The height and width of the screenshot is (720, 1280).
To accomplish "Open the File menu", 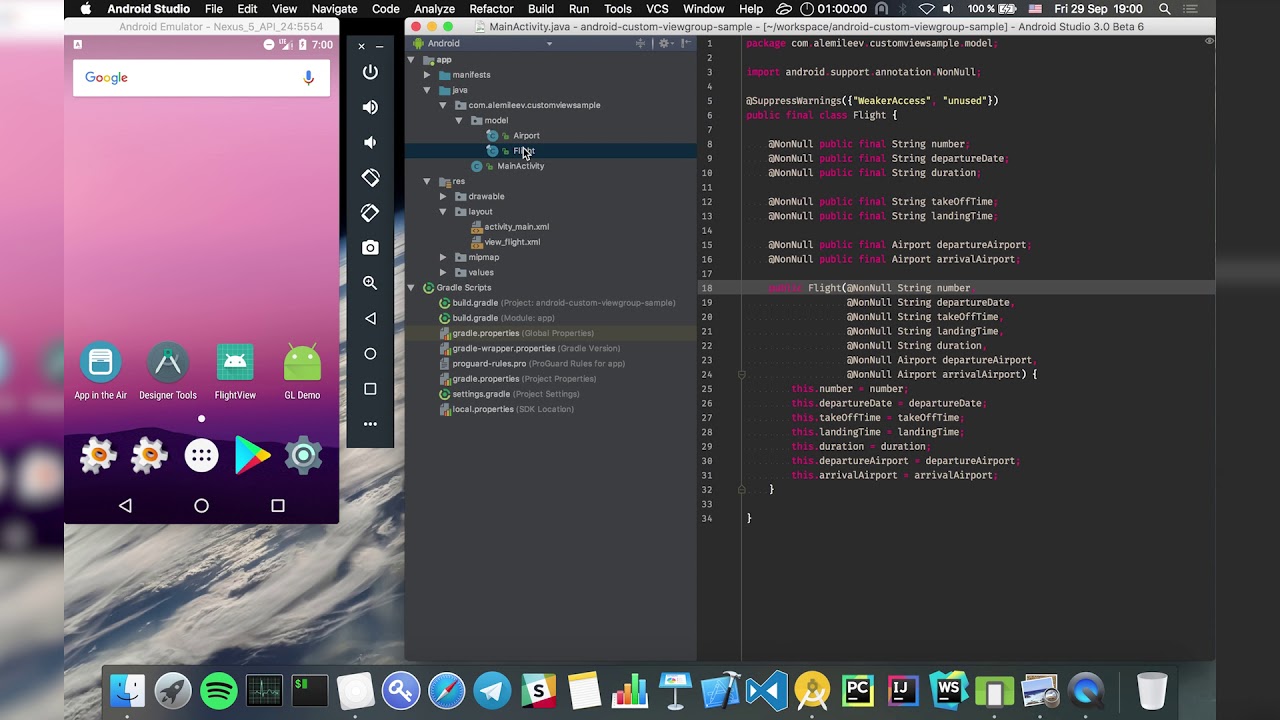I will (x=214, y=9).
